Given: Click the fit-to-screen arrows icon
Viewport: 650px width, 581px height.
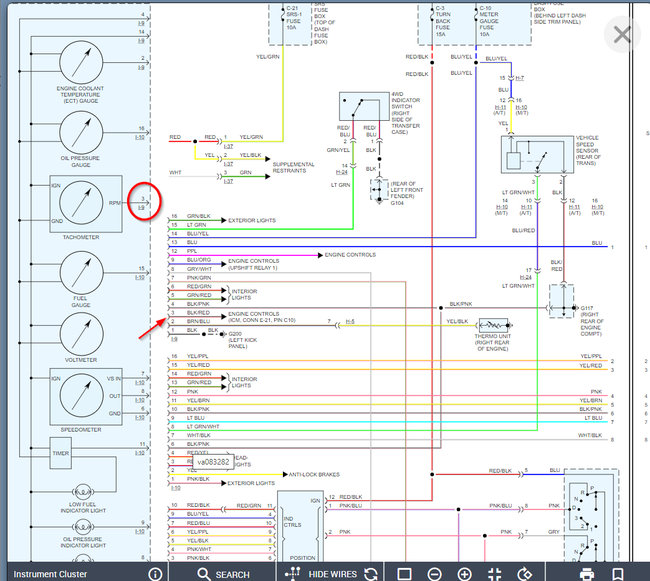Looking at the screenshot, I should click(x=494, y=573).
